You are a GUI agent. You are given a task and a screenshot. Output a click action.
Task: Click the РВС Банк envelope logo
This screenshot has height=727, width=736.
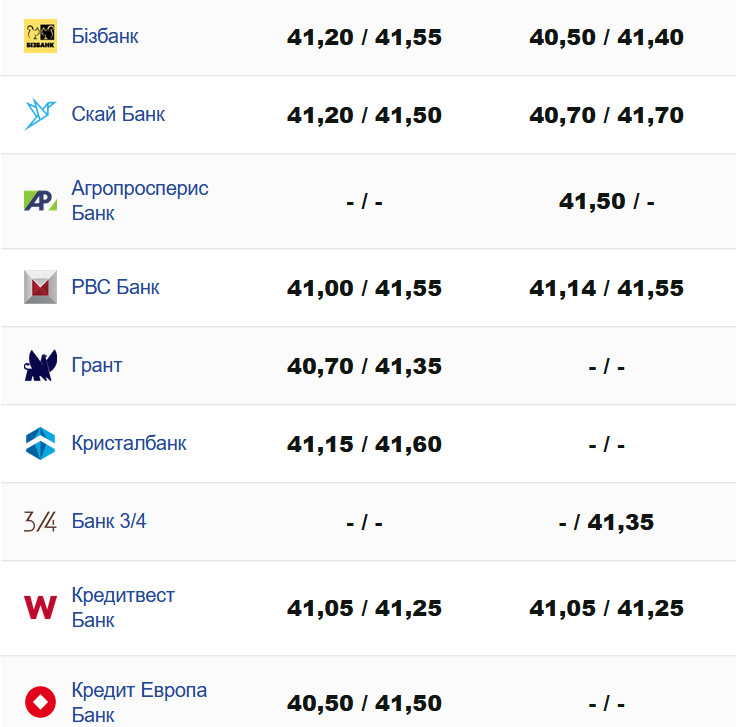click(x=40, y=288)
